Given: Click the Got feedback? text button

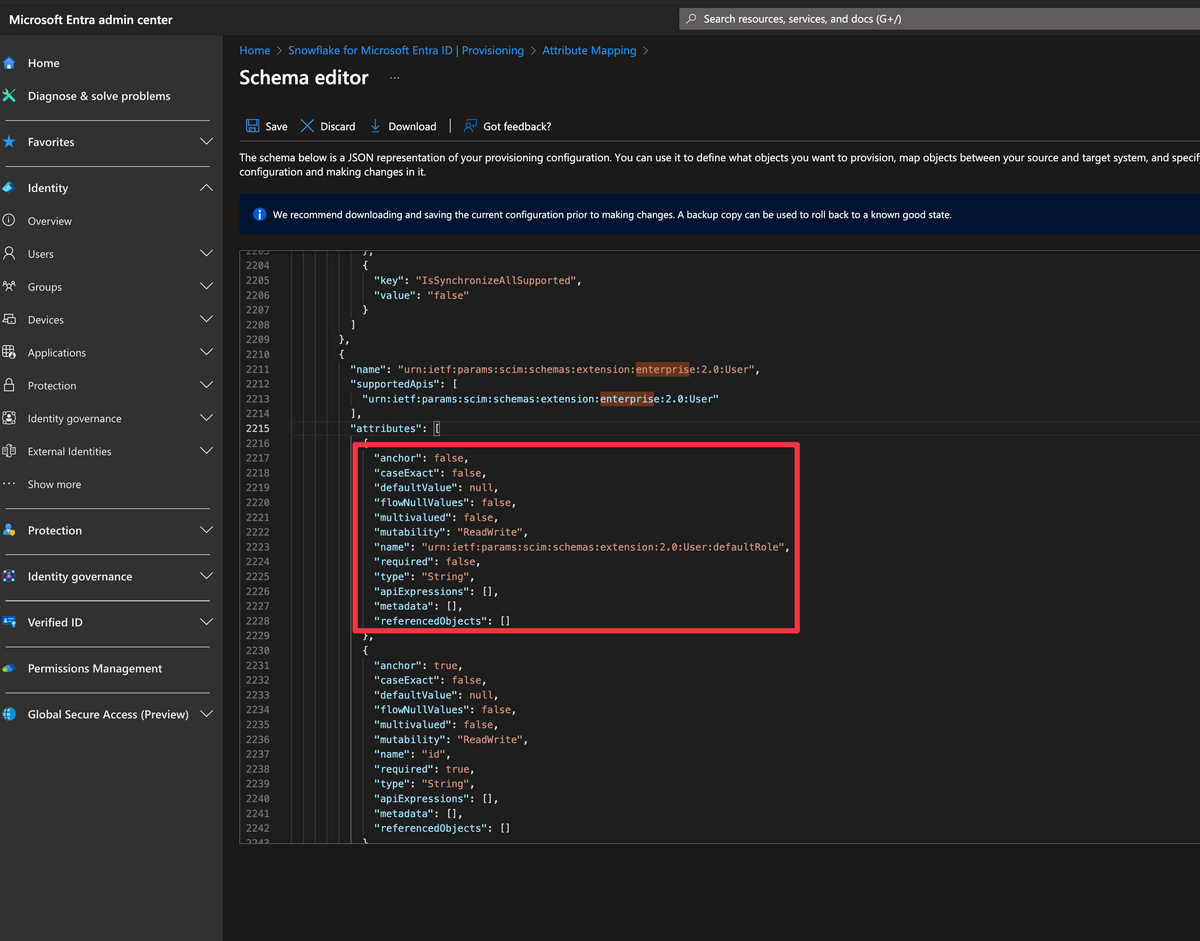Looking at the screenshot, I should (x=517, y=127).
